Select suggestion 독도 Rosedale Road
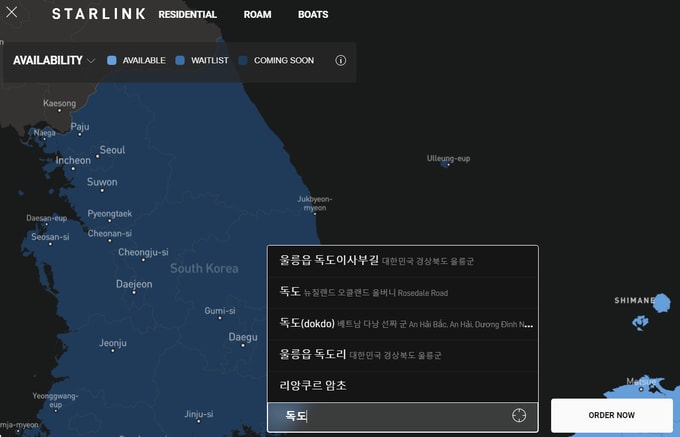Image resolution: width=680 pixels, height=437 pixels. click(403, 292)
